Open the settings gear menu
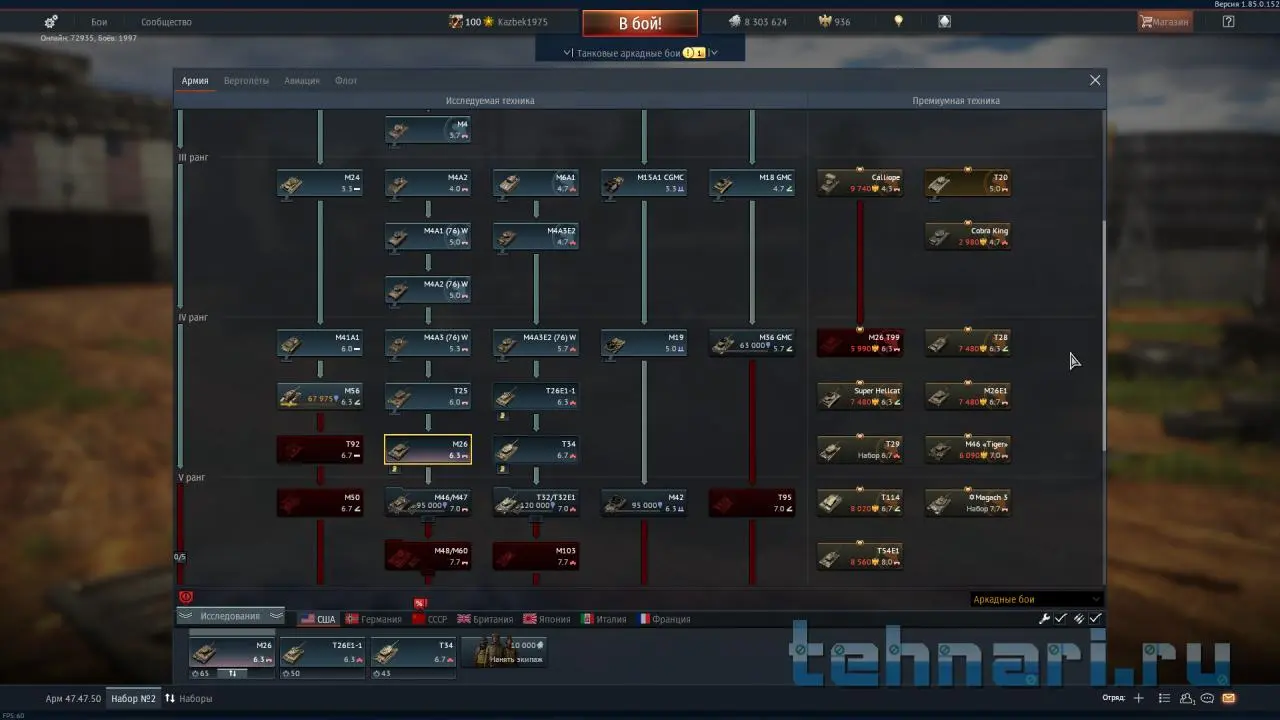Image resolution: width=1280 pixels, height=720 pixels. coord(51,21)
